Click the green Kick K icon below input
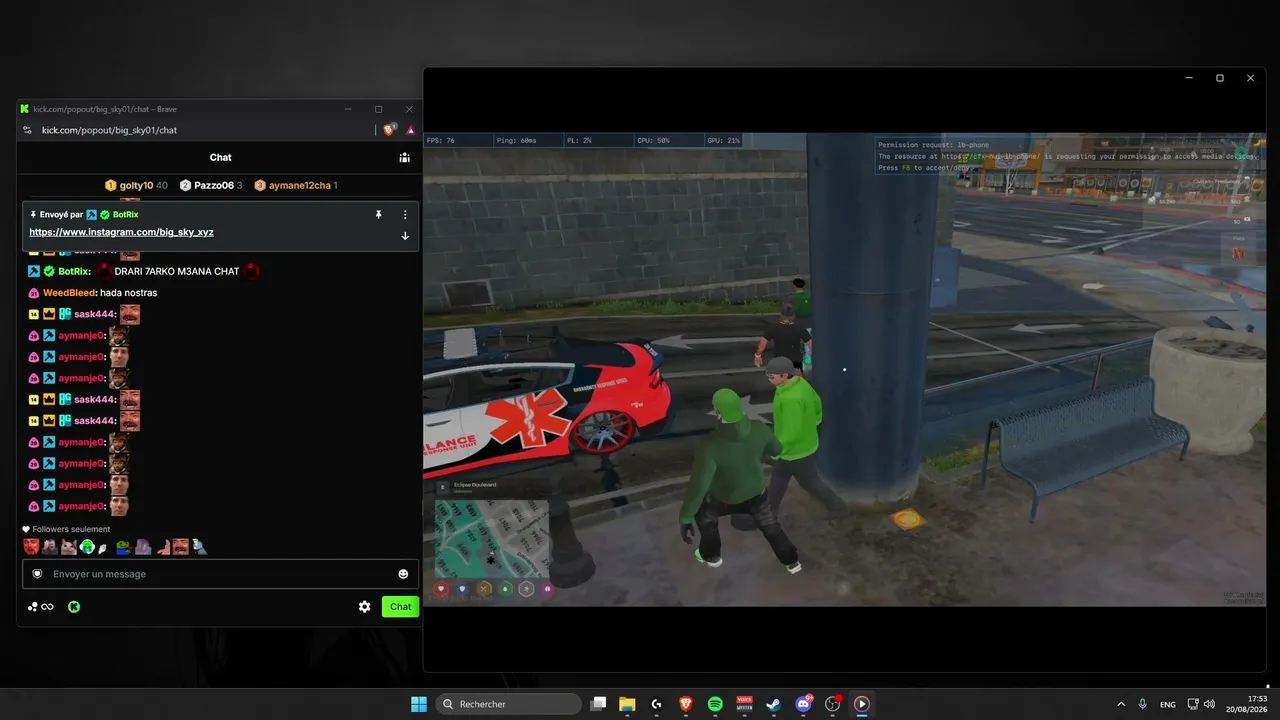 (x=73, y=607)
